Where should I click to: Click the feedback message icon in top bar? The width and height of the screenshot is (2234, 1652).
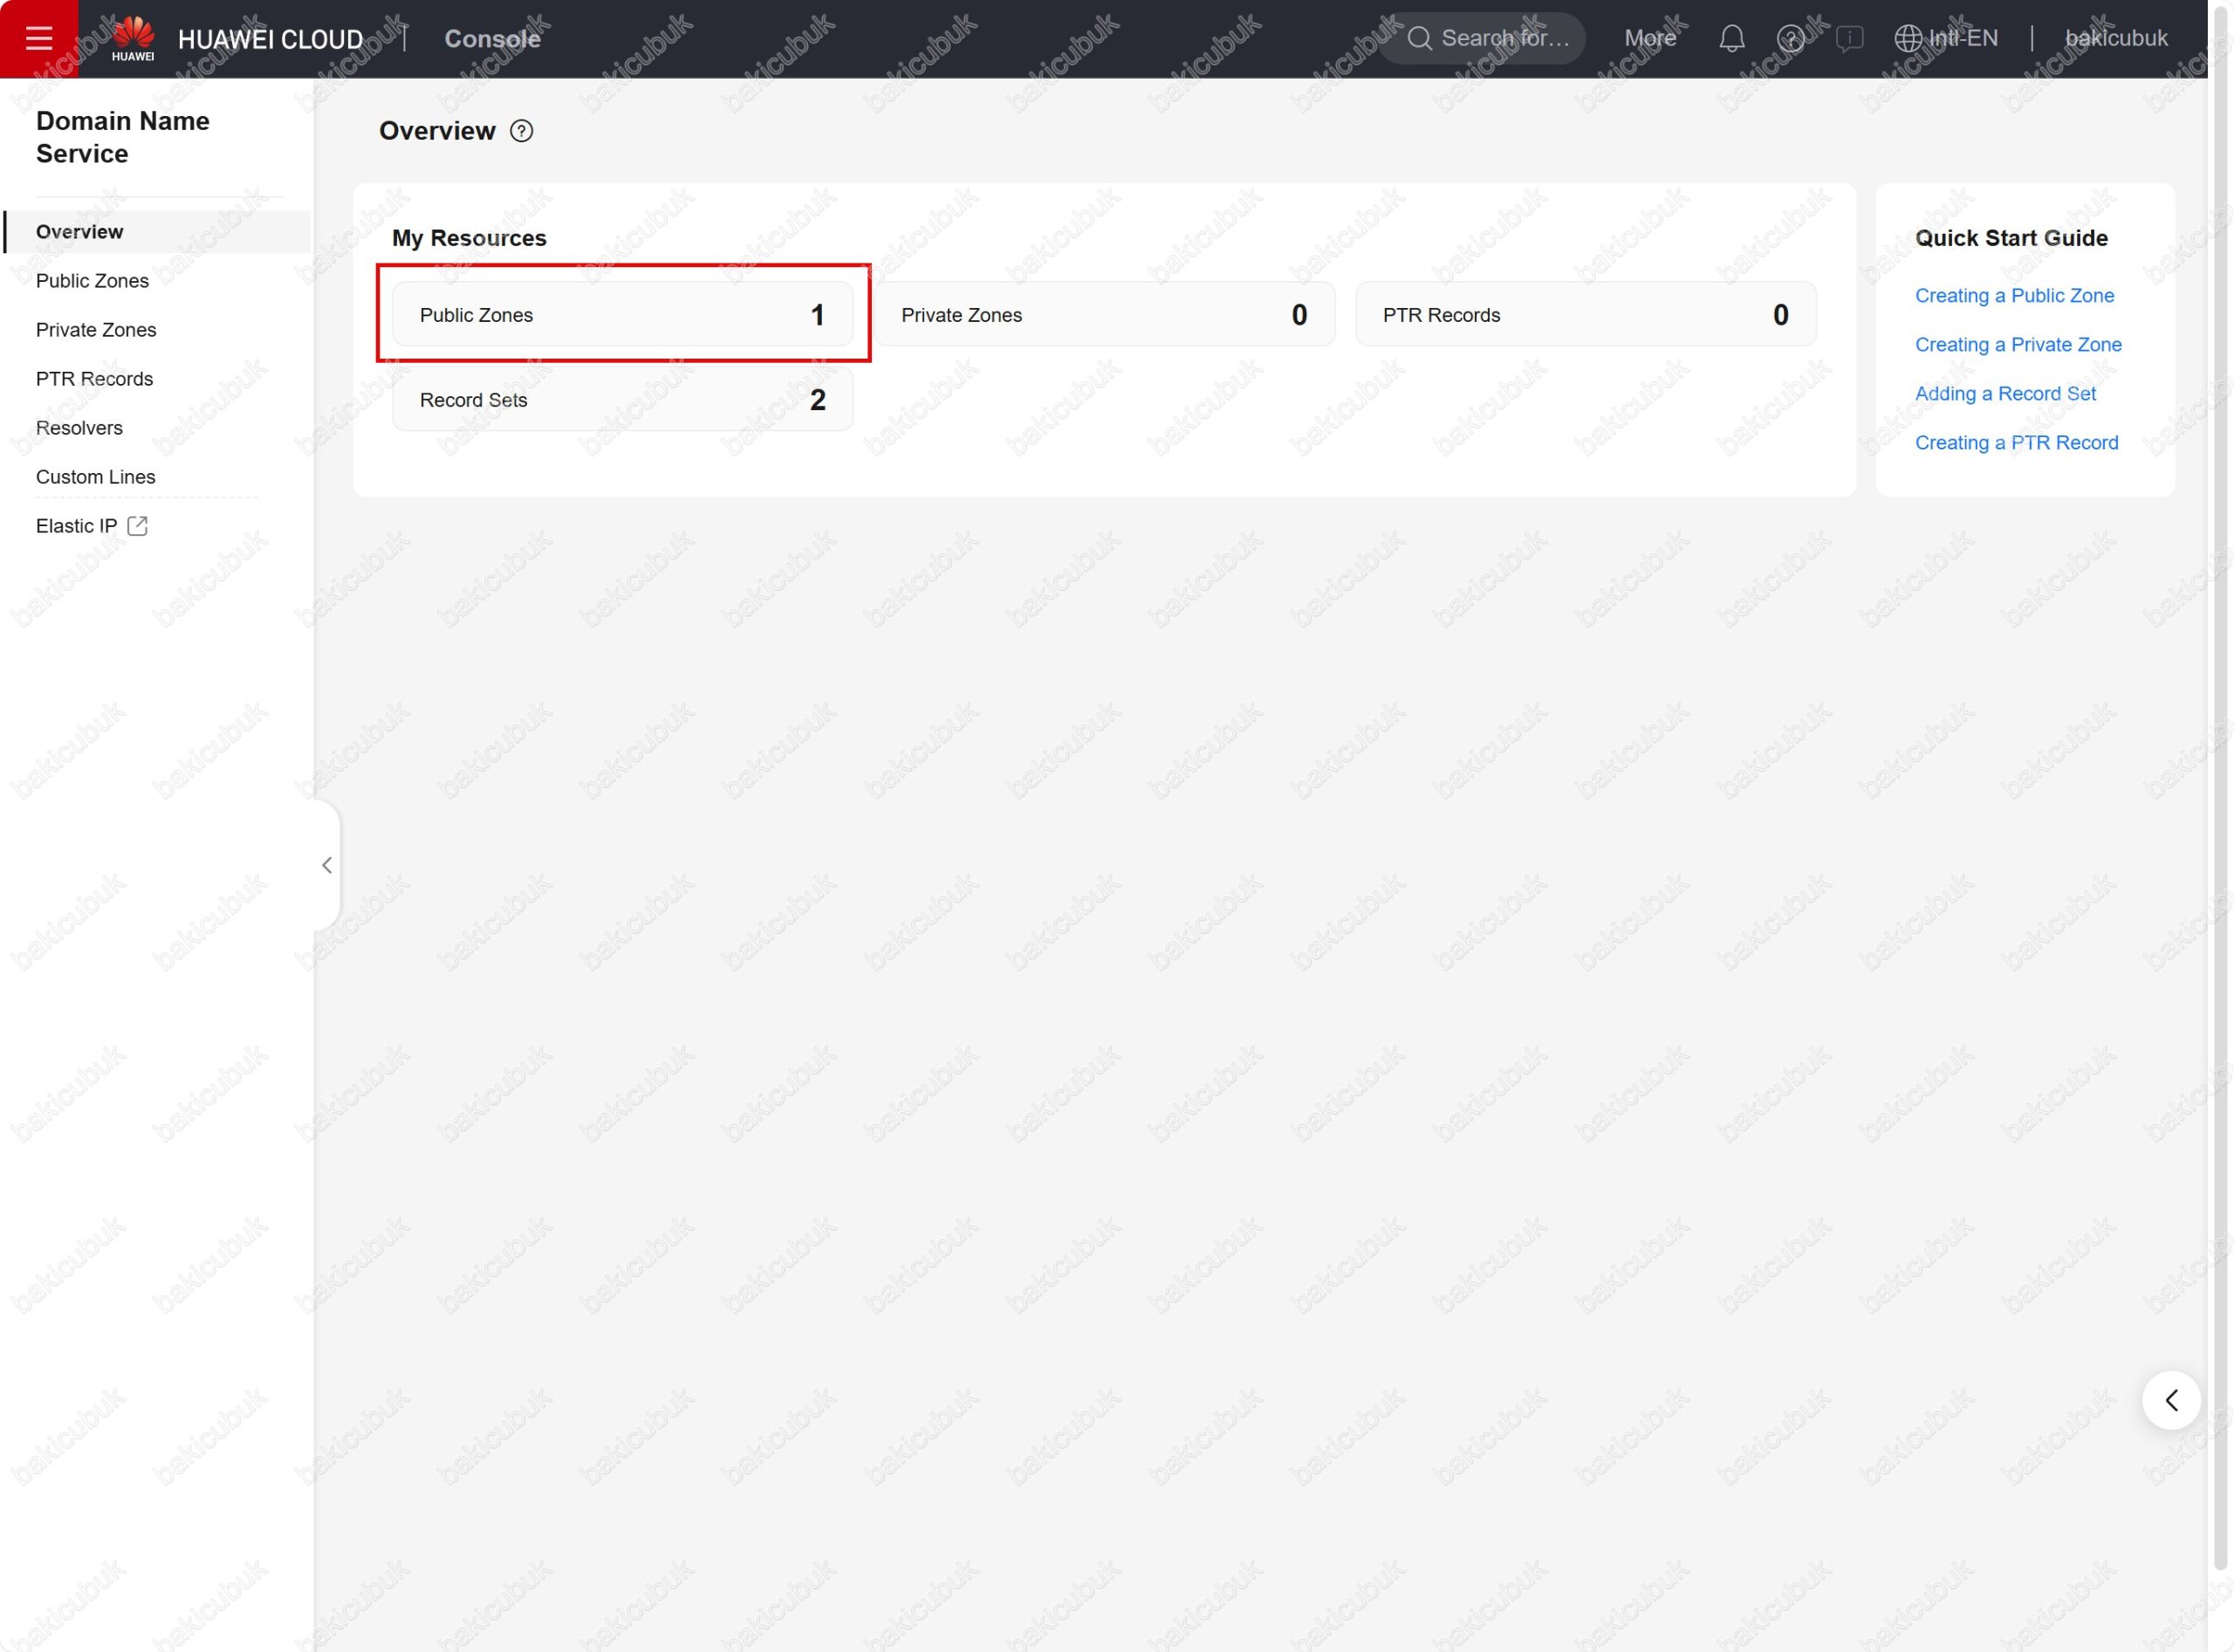pos(1849,38)
